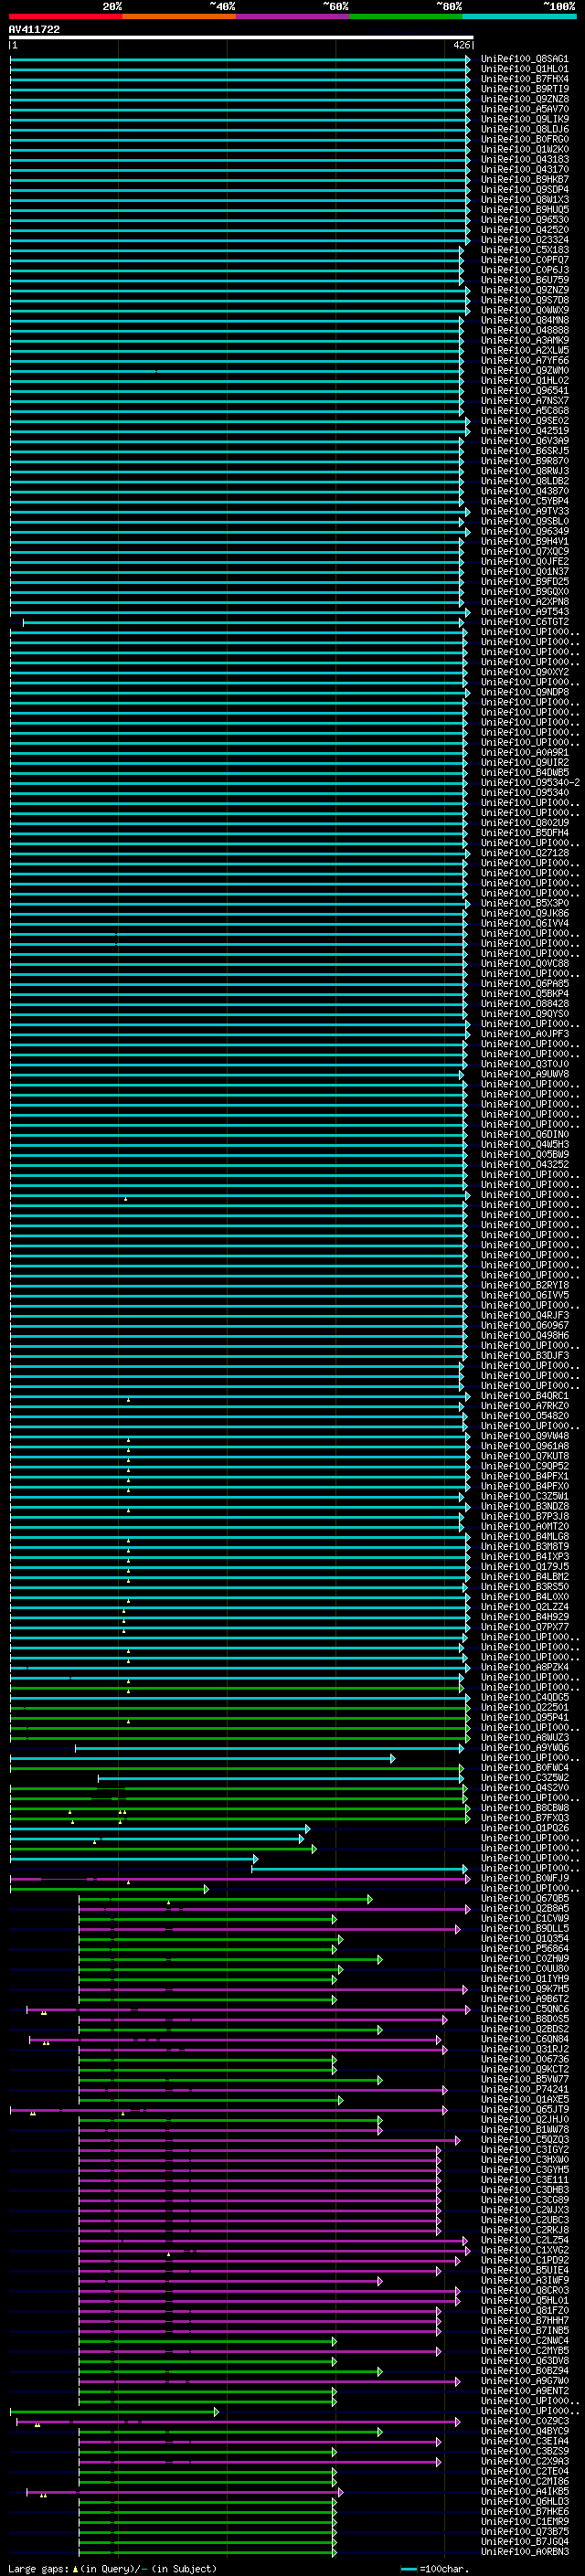Click label UniRef100_Q63DV8
This screenshot has height=2576, width=585.
click(524, 2360)
